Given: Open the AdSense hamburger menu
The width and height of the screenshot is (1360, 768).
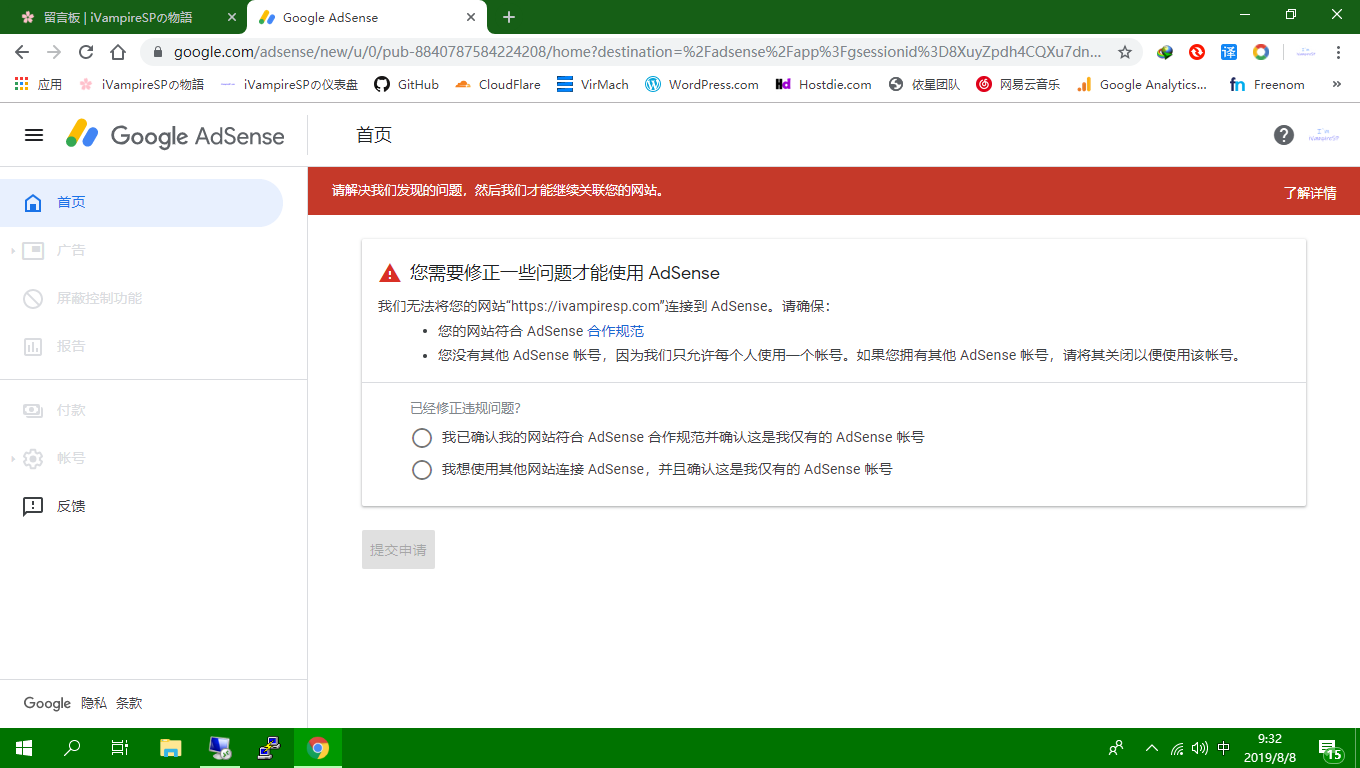Looking at the screenshot, I should click(34, 135).
